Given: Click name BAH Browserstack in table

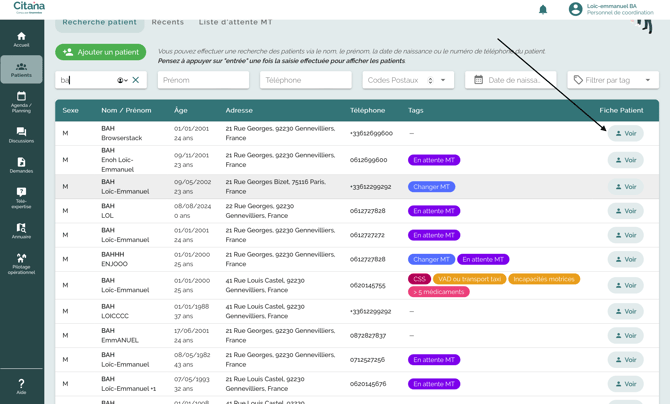Looking at the screenshot, I should [x=121, y=133].
